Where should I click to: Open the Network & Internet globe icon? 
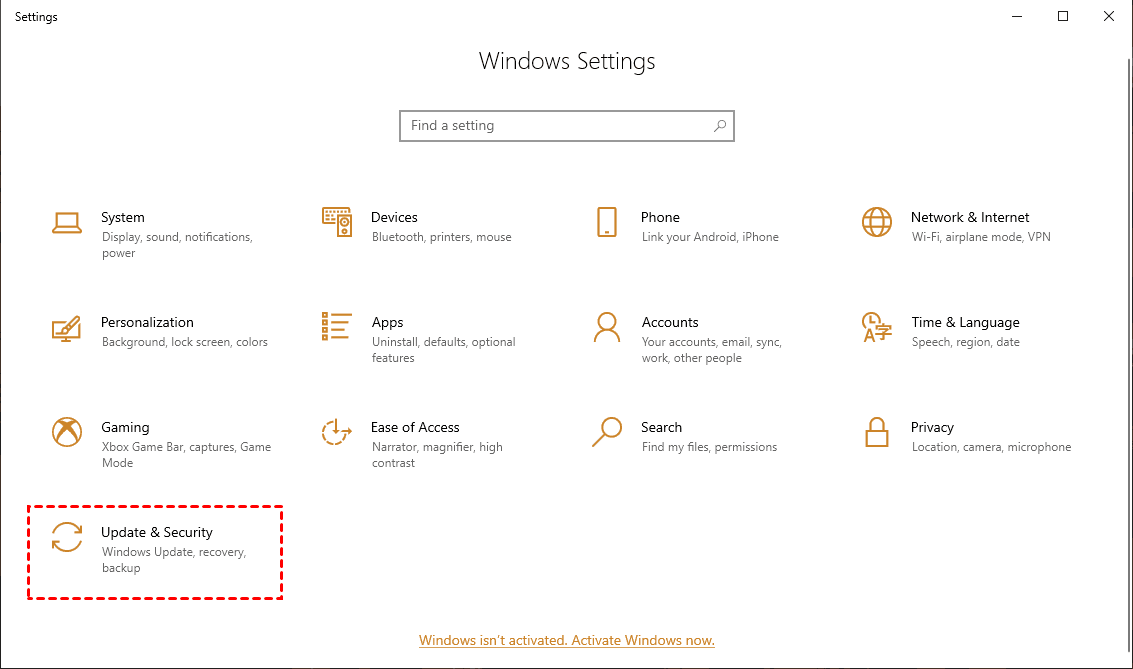[876, 222]
